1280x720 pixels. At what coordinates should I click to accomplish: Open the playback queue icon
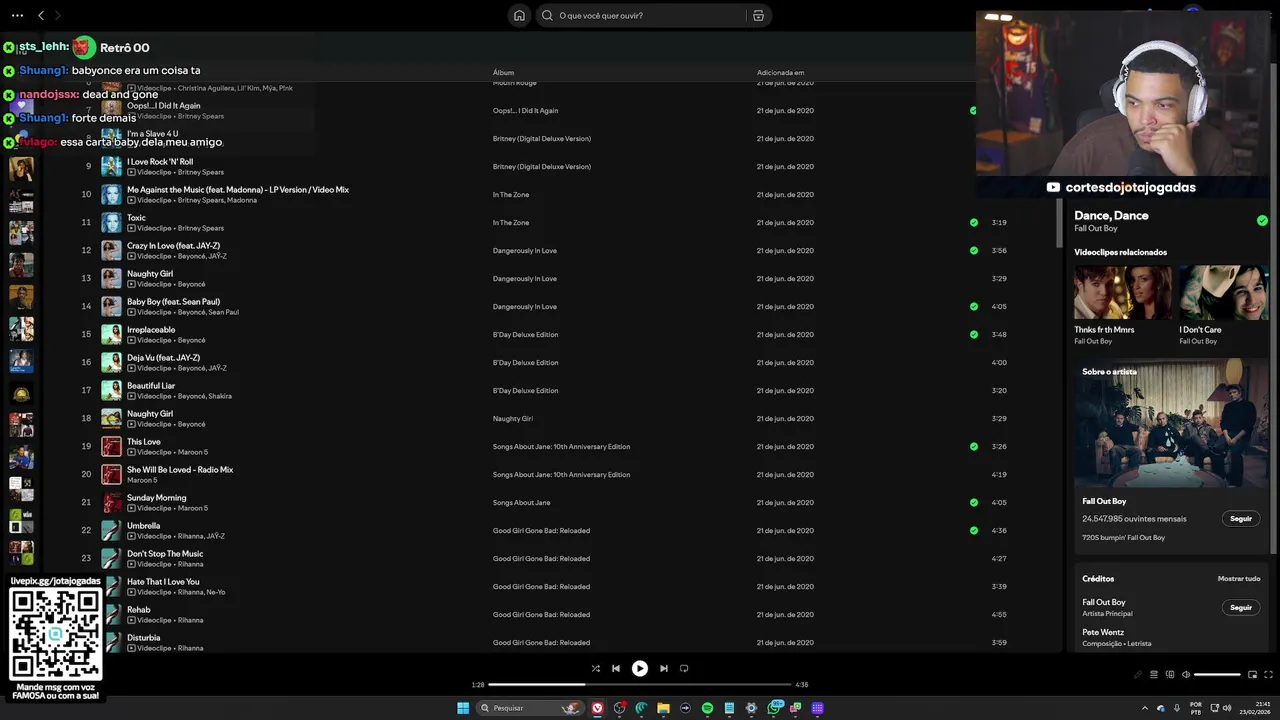pos(1153,674)
